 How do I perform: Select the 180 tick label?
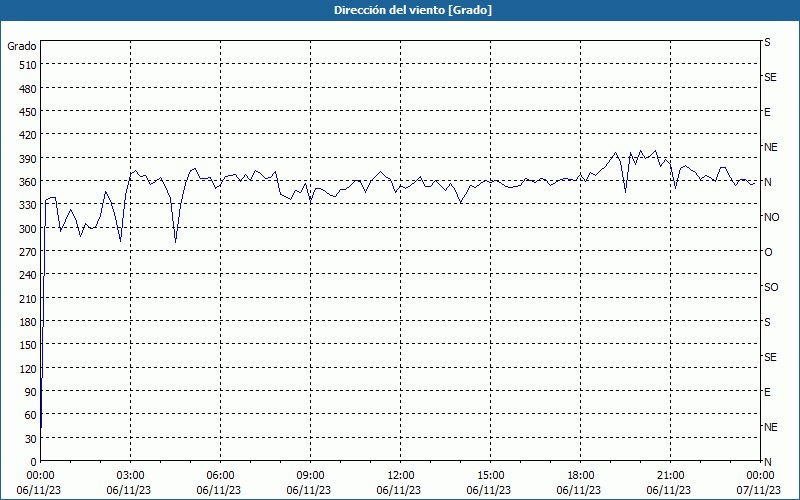point(28,322)
